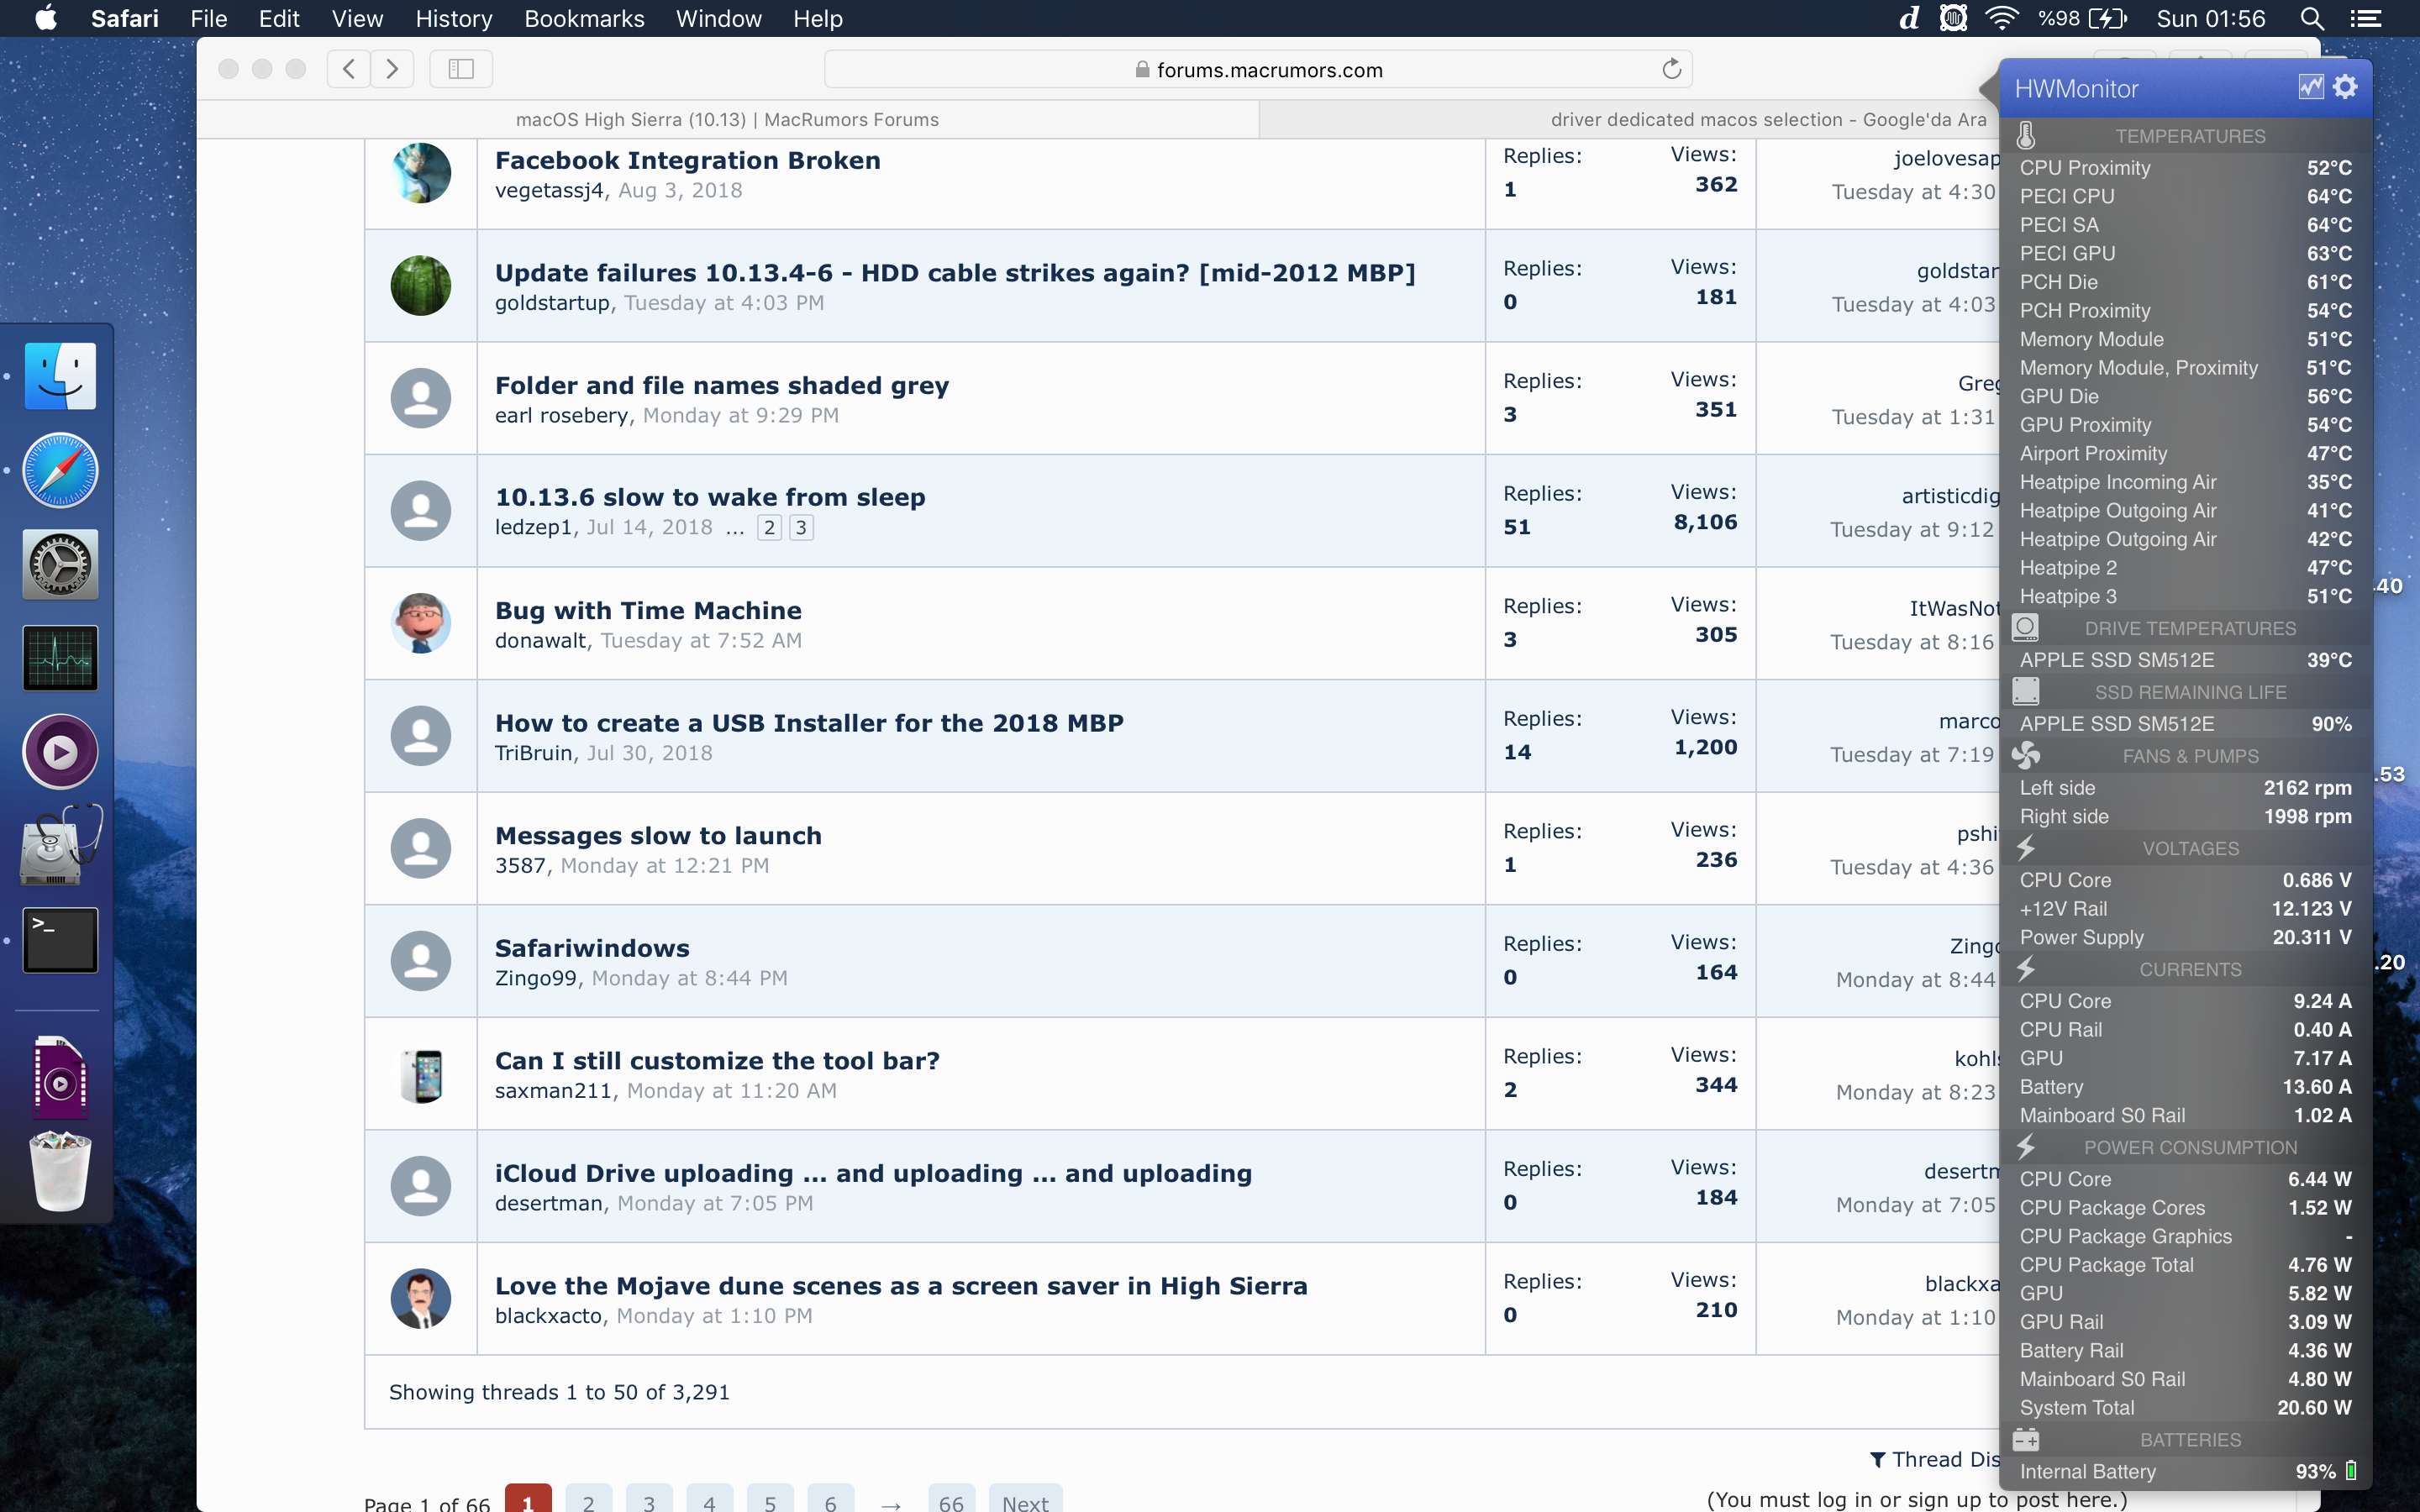Click the forums.macrumors.com address bar
This screenshot has height=1512, width=2420.
tap(1258, 69)
